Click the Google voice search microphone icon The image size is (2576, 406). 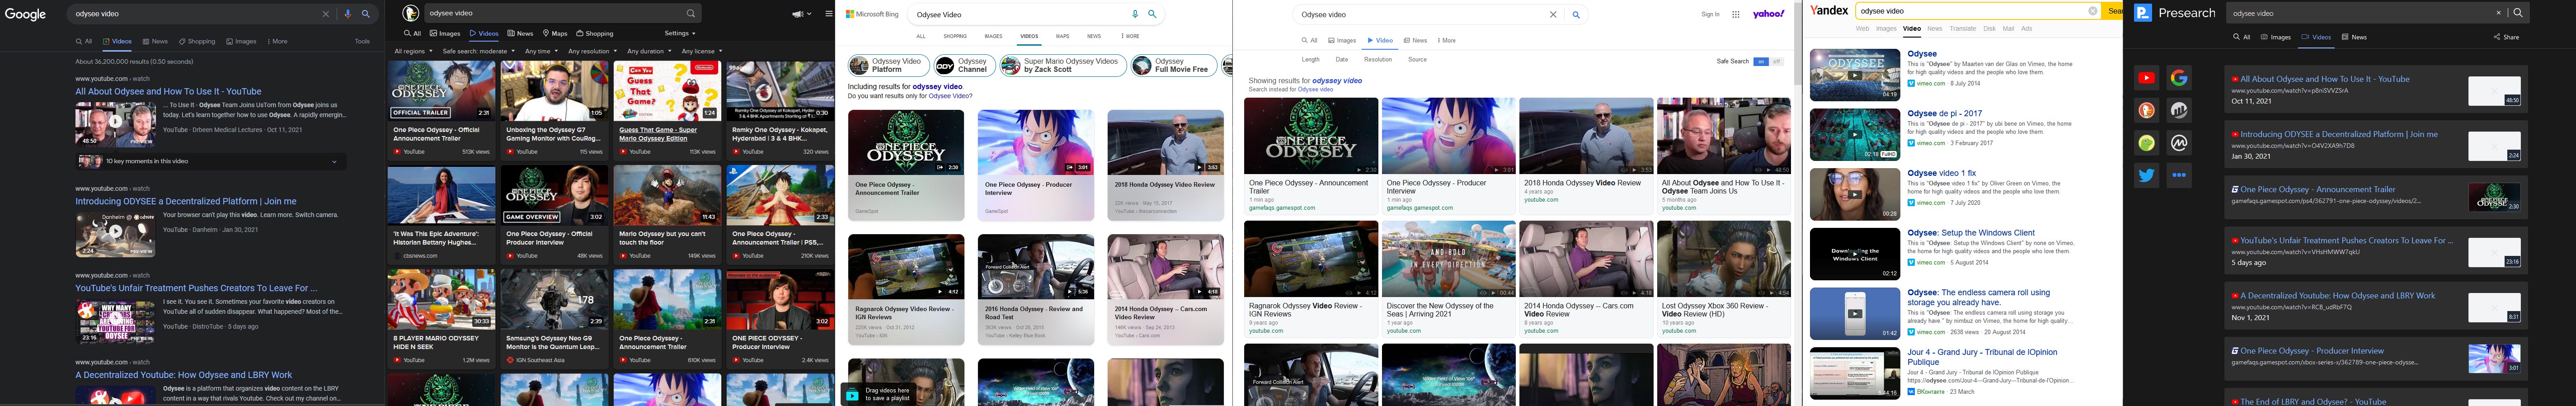(x=347, y=14)
